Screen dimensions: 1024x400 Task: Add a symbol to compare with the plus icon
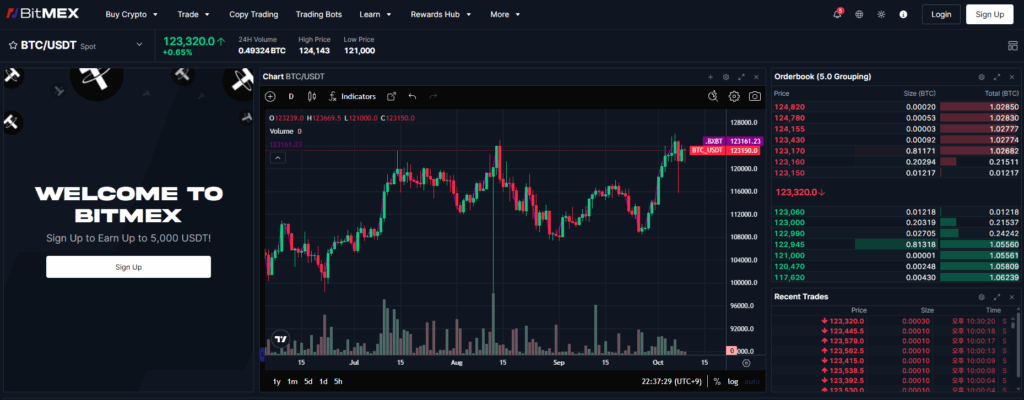tap(270, 96)
